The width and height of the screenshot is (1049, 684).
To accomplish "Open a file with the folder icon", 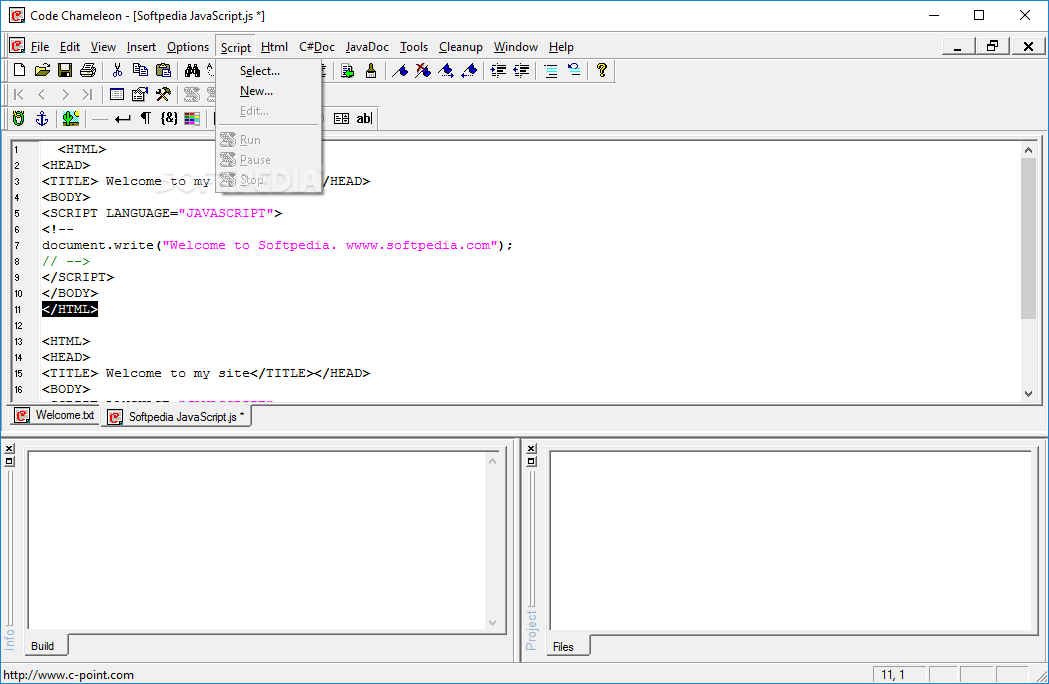I will pos(42,70).
